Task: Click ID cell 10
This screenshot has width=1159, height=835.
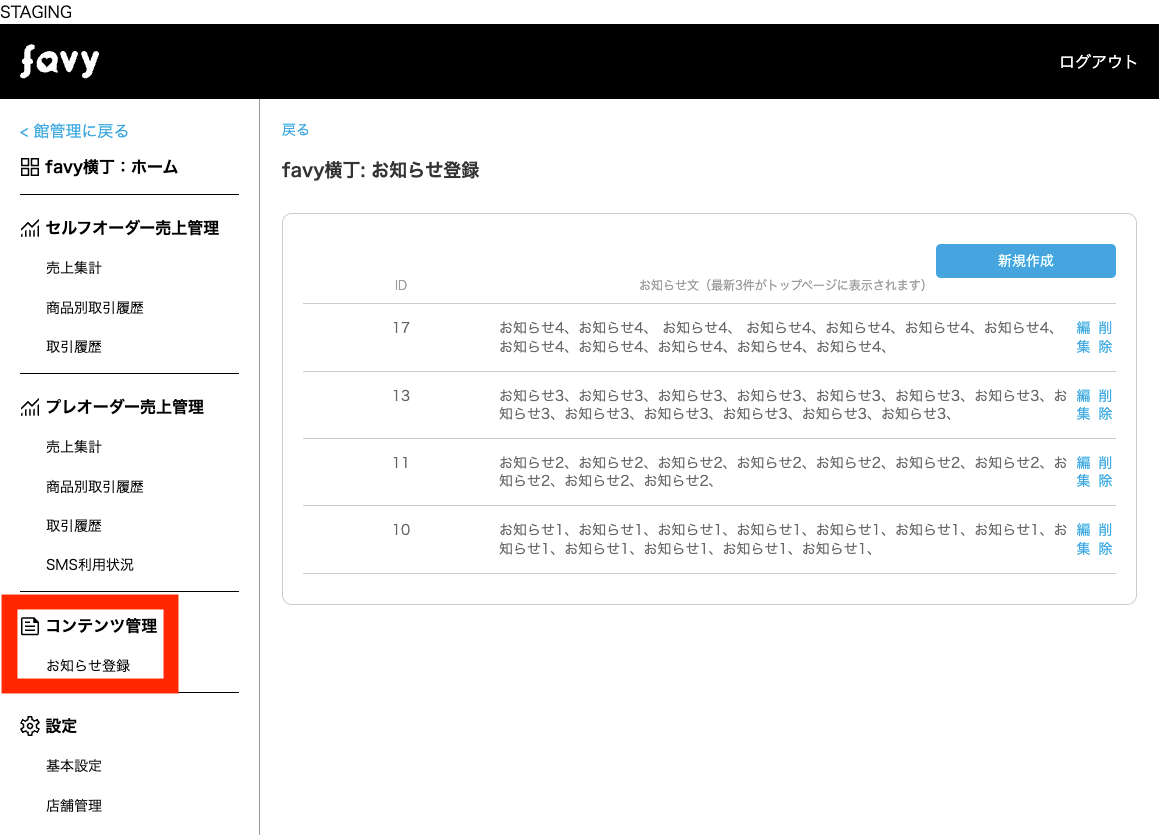Action: (x=401, y=530)
